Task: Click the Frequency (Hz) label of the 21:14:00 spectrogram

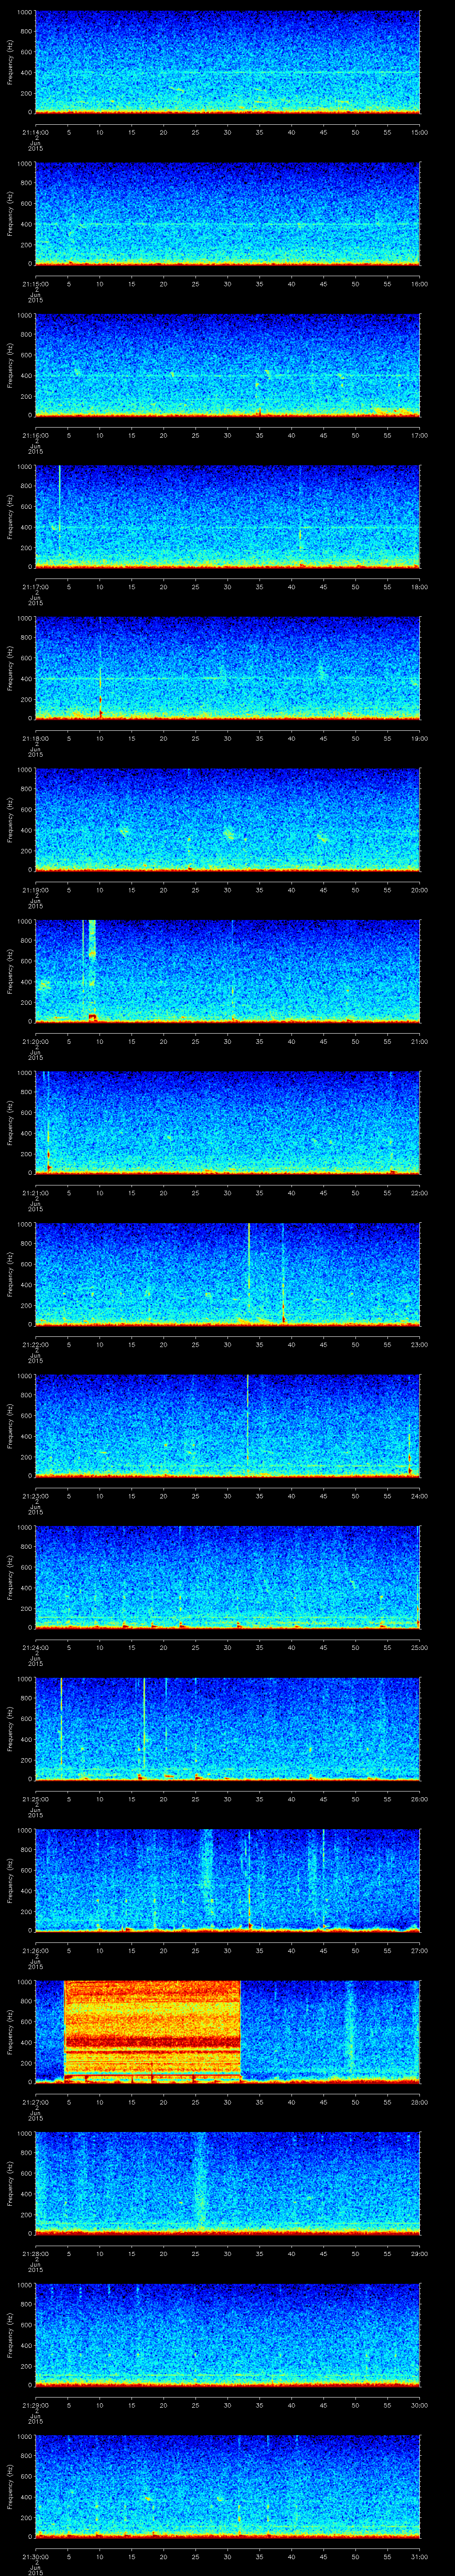Action: [x=10, y=62]
